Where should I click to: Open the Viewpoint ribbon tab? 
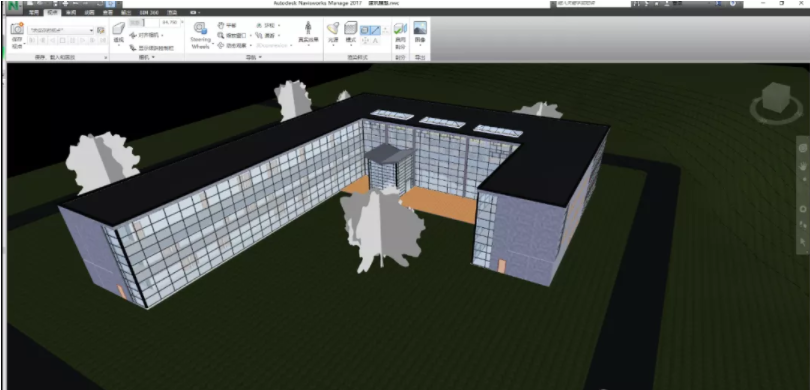tap(52, 12)
